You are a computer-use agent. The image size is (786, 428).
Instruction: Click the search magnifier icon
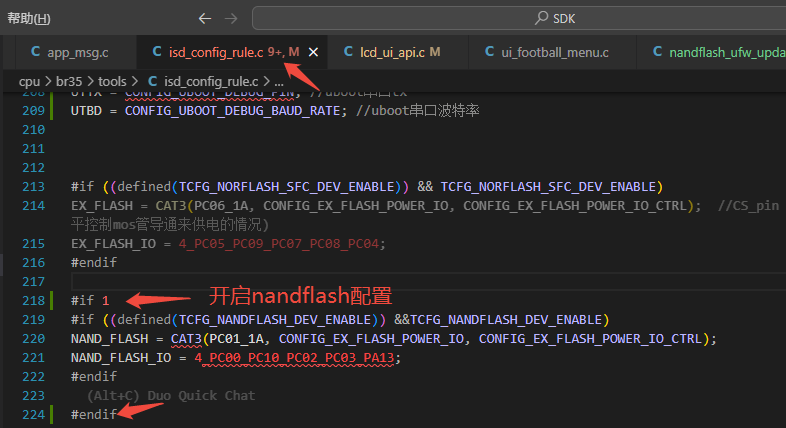tap(541, 18)
